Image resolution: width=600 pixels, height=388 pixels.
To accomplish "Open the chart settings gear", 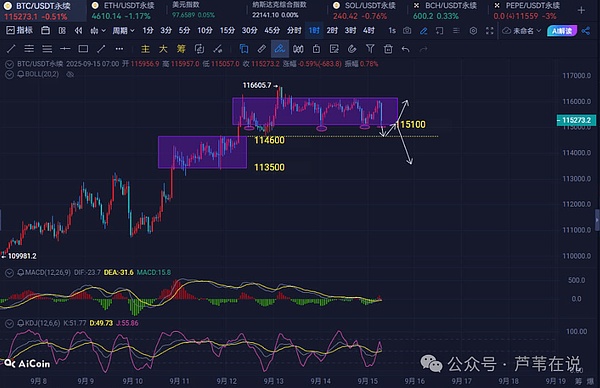I will (x=473, y=31).
